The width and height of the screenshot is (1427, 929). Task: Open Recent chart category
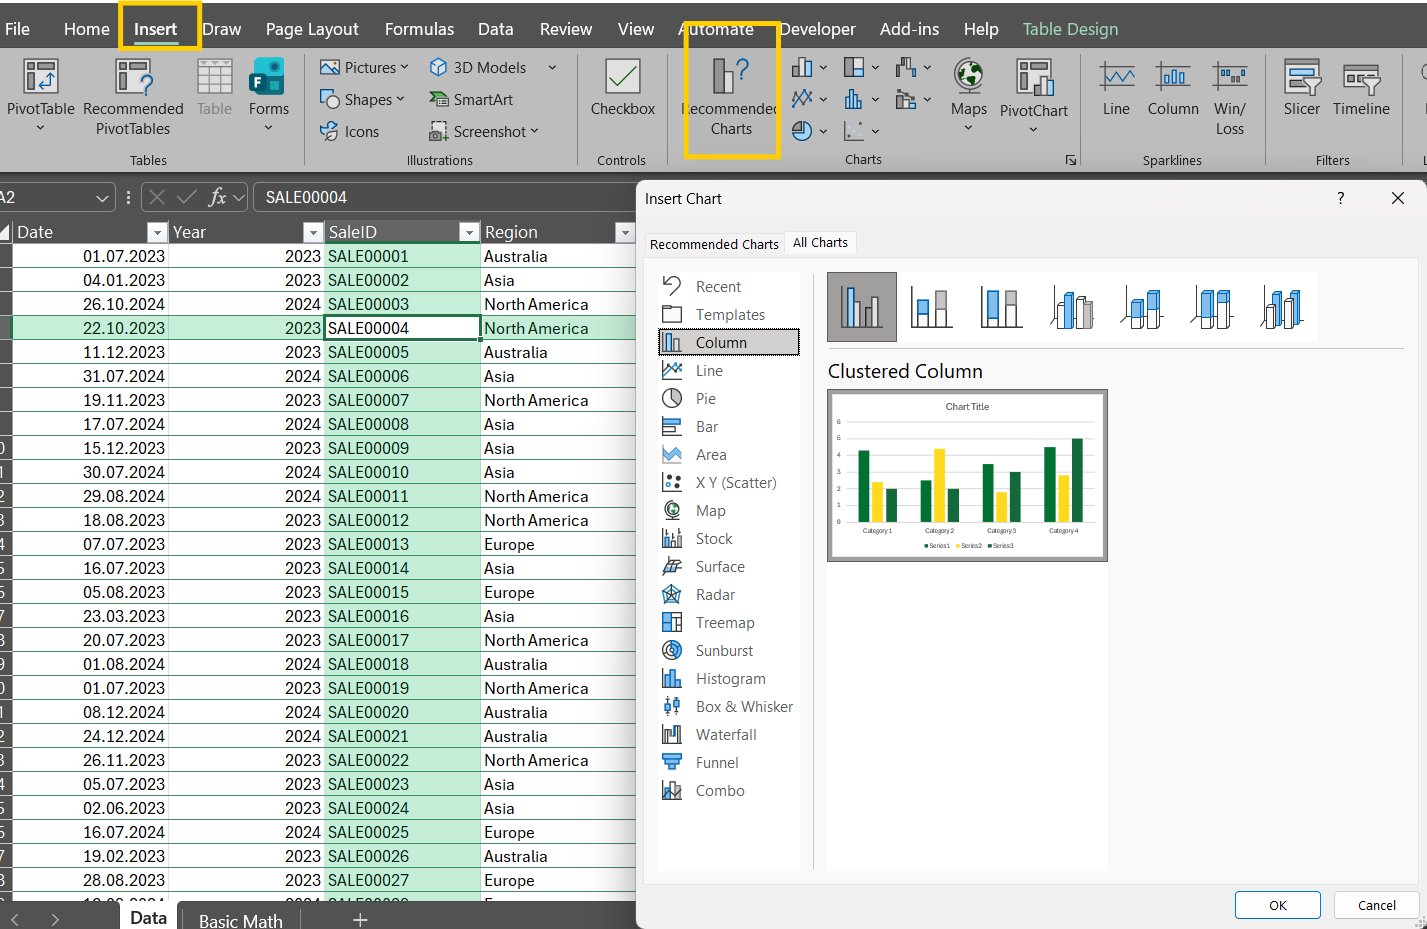729,286
